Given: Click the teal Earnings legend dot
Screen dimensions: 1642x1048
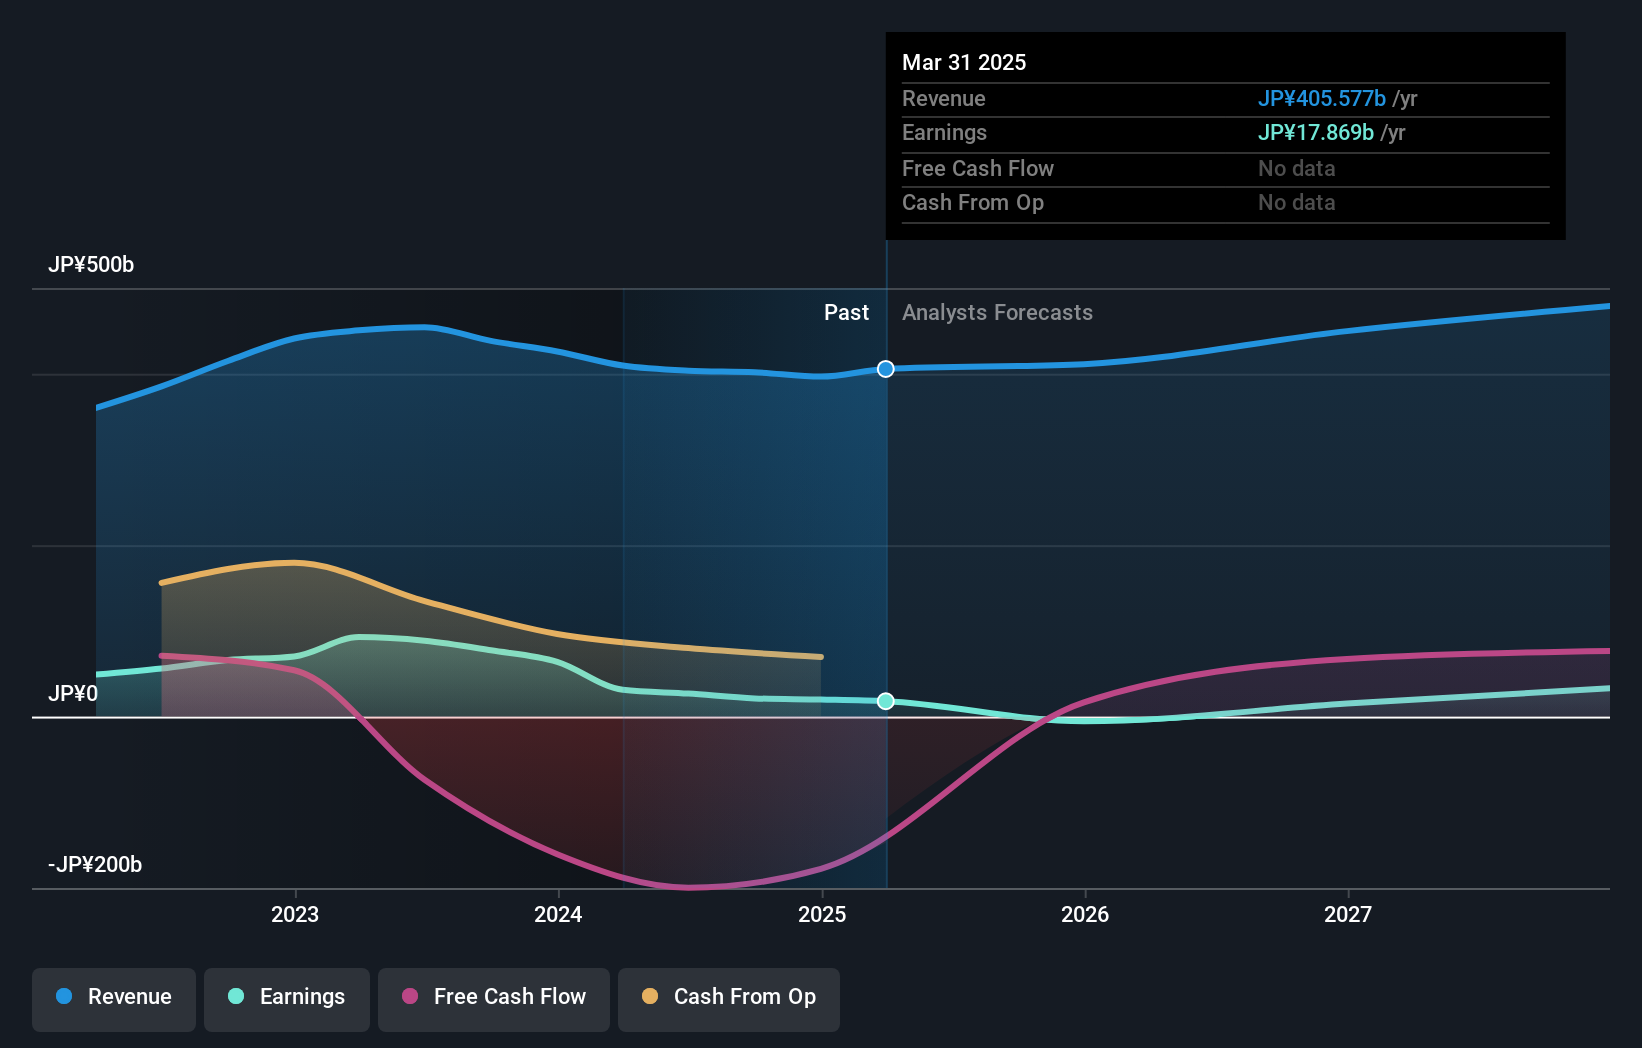Looking at the screenshot, I should [x=236, y=997].
